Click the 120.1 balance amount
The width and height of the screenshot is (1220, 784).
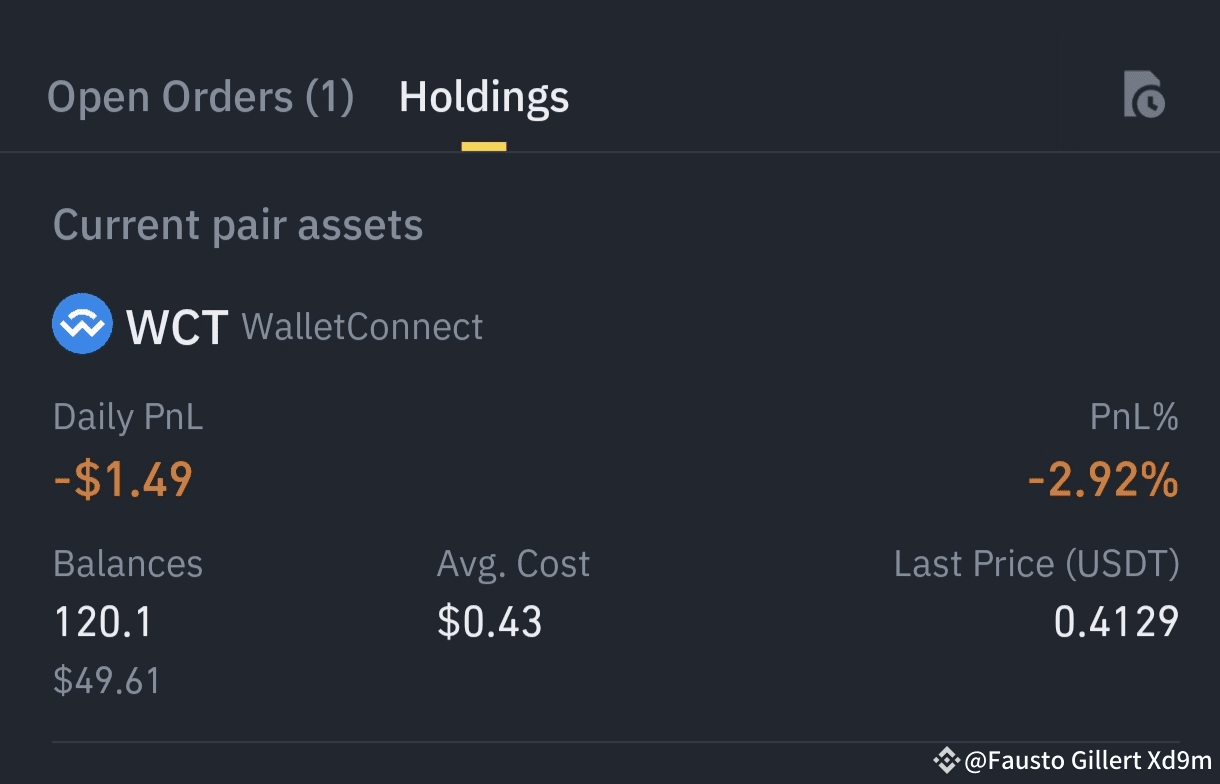pyautogui.click(x=103, y=622)
